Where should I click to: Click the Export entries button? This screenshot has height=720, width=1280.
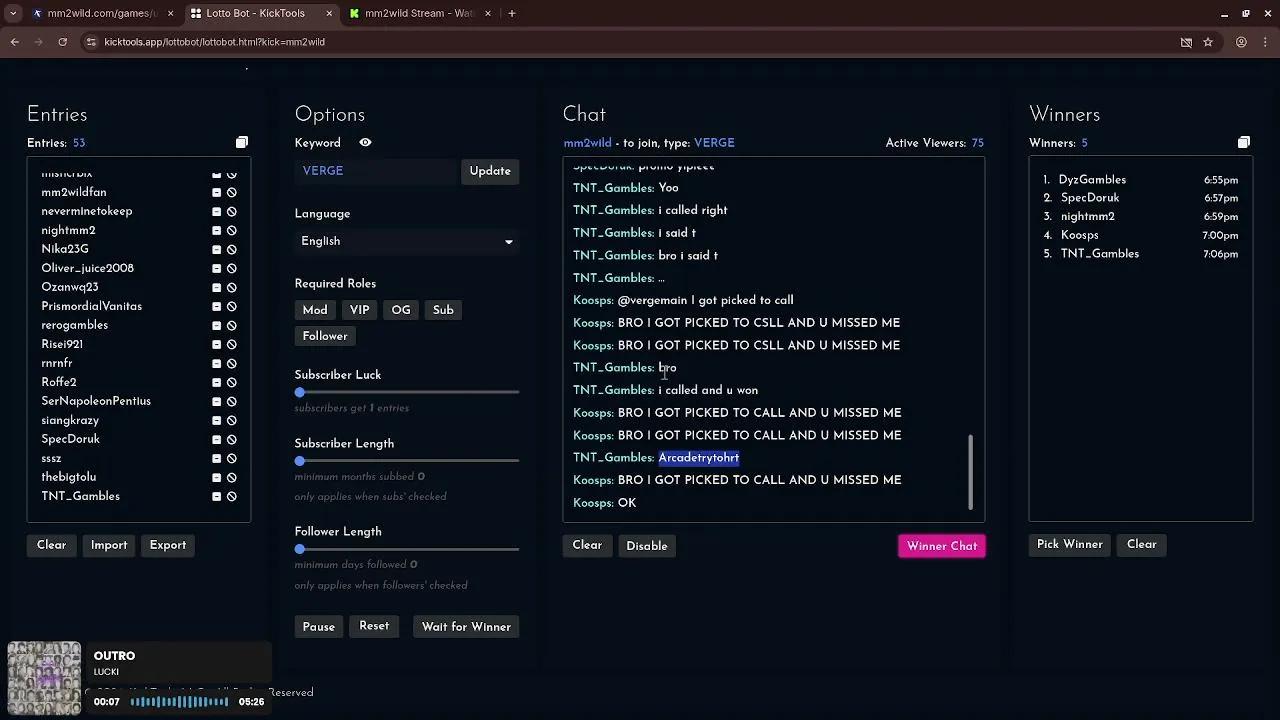(x=168, y=545)
